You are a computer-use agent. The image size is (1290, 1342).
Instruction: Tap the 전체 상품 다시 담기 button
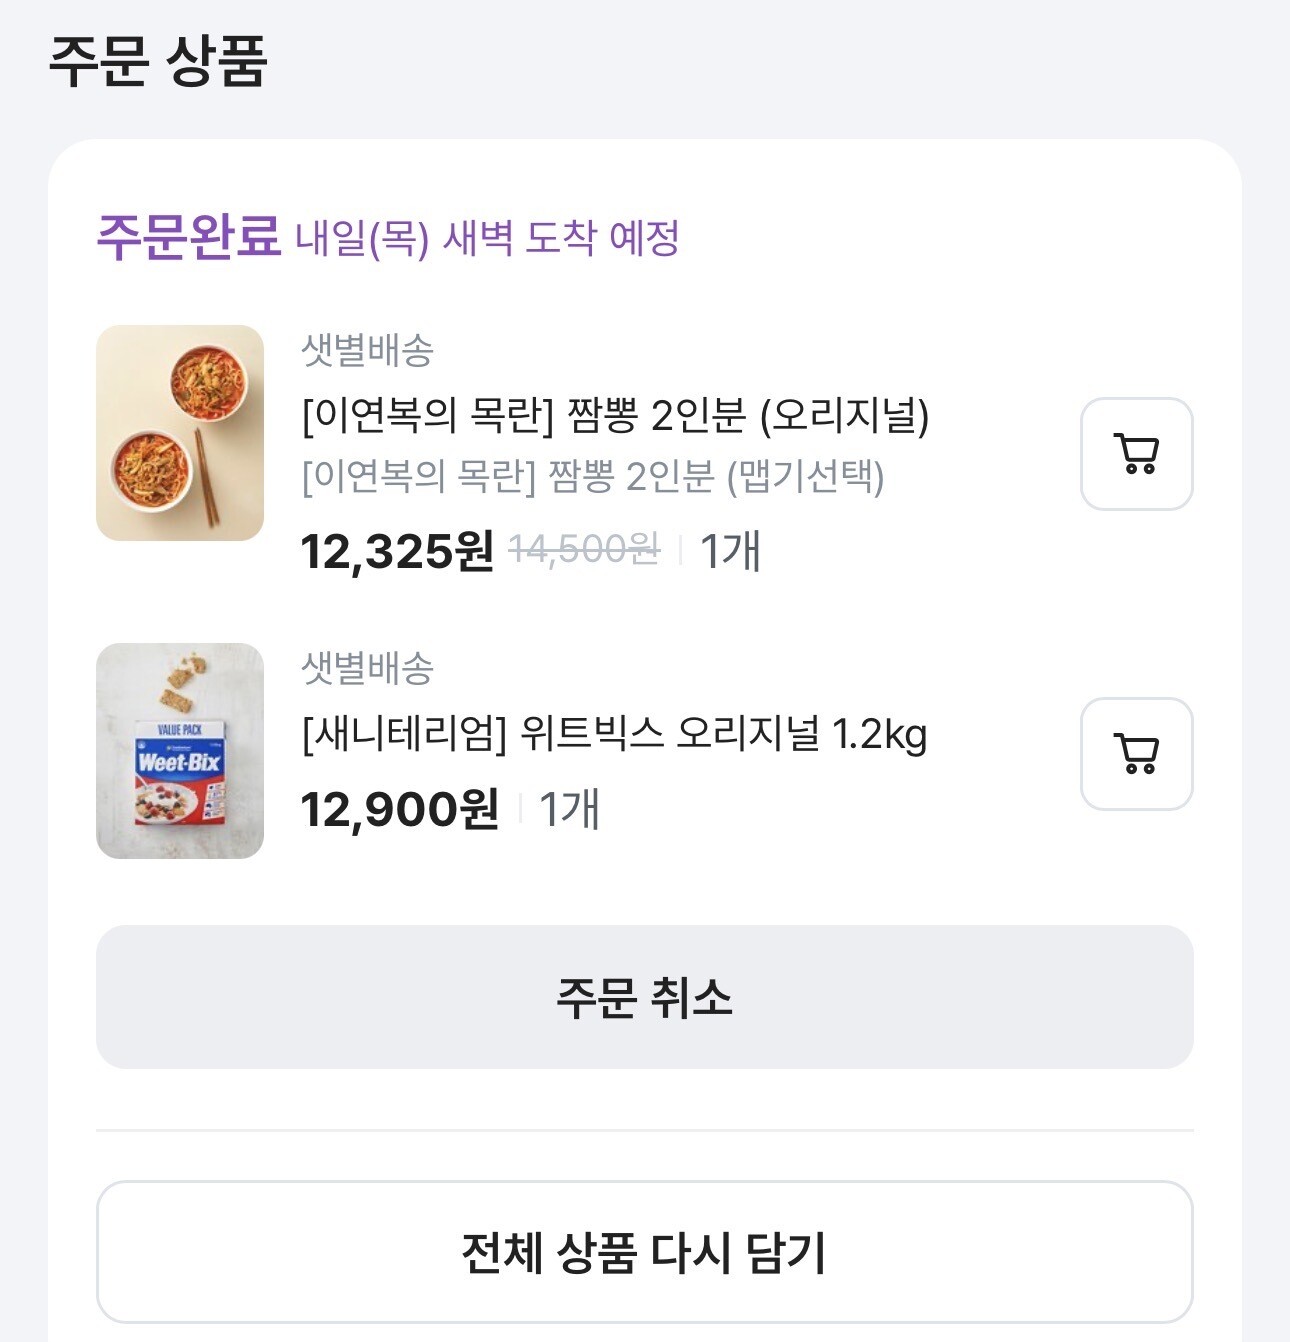(644, 1252)
